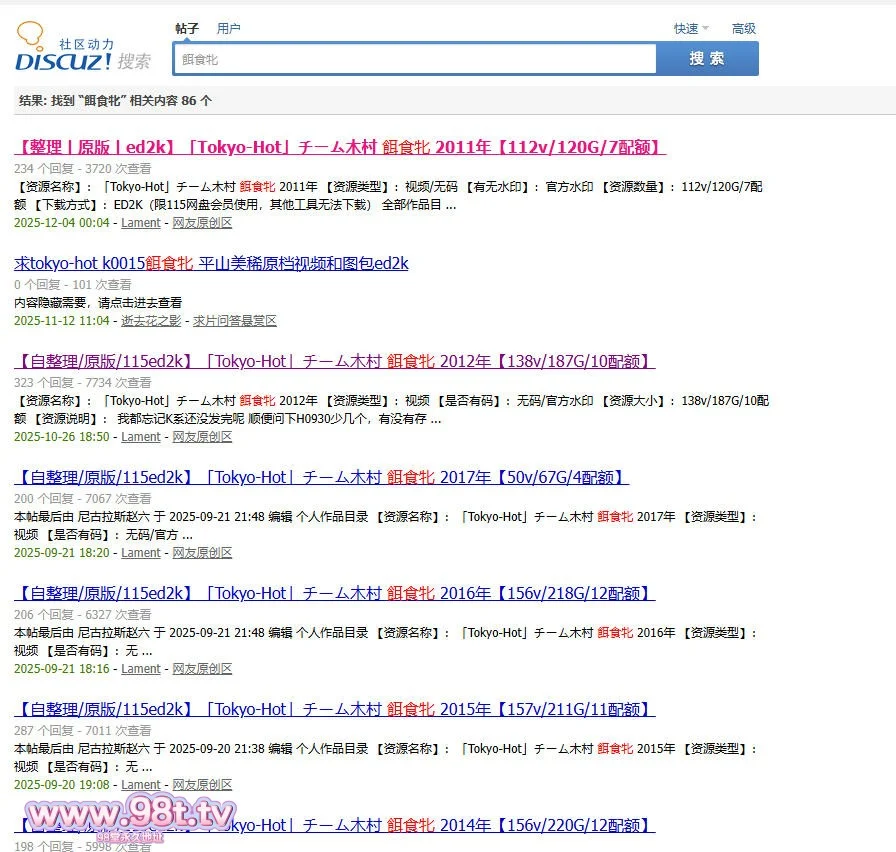This screenshot has width=896, height=852.
Task: Open the 2015年 157v/211G result title
Action: 335,710
